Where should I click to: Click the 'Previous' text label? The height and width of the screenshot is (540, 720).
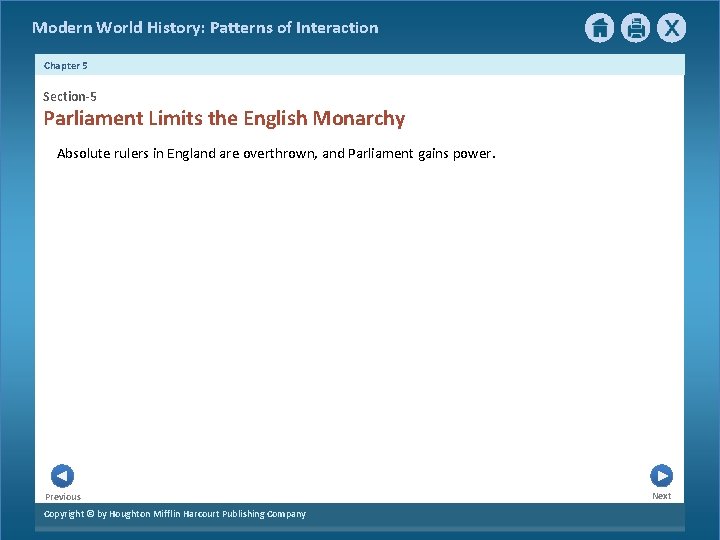click(x=63, y=497)
